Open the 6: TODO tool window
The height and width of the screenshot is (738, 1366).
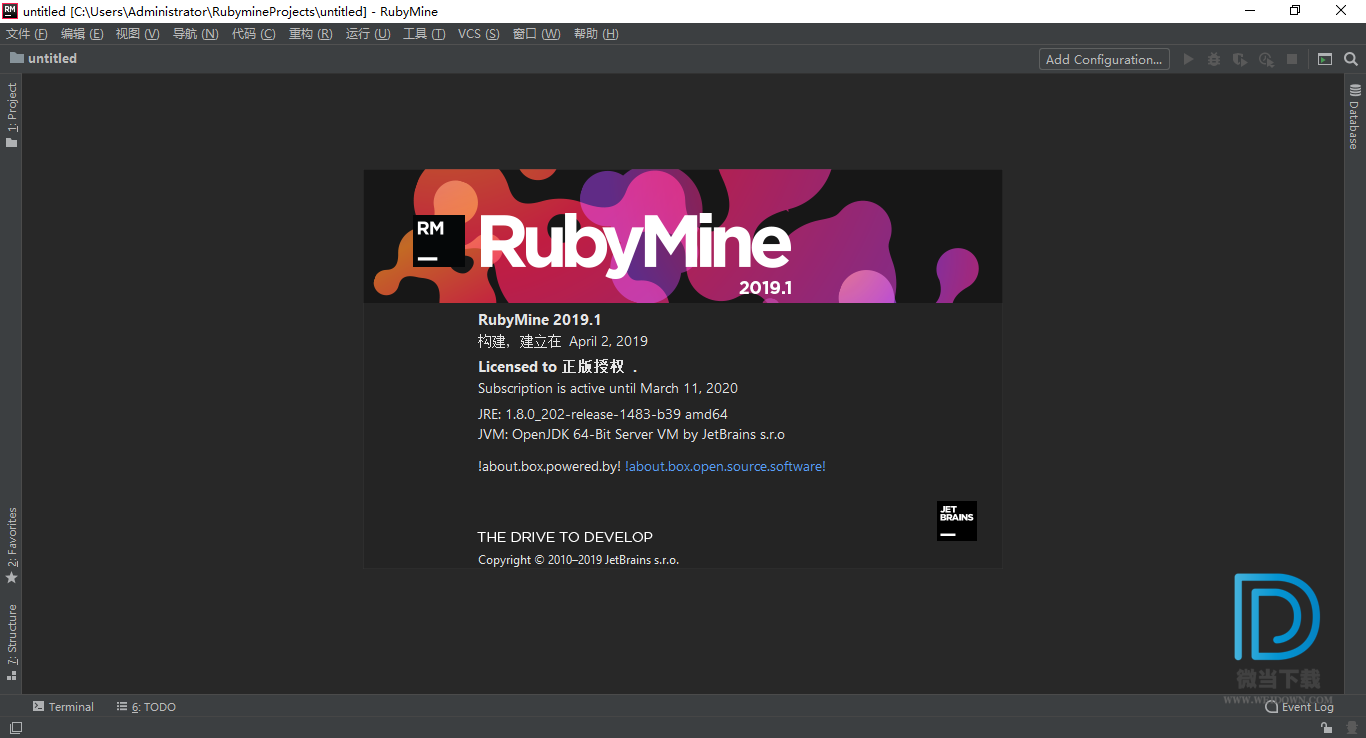(146, 707)
